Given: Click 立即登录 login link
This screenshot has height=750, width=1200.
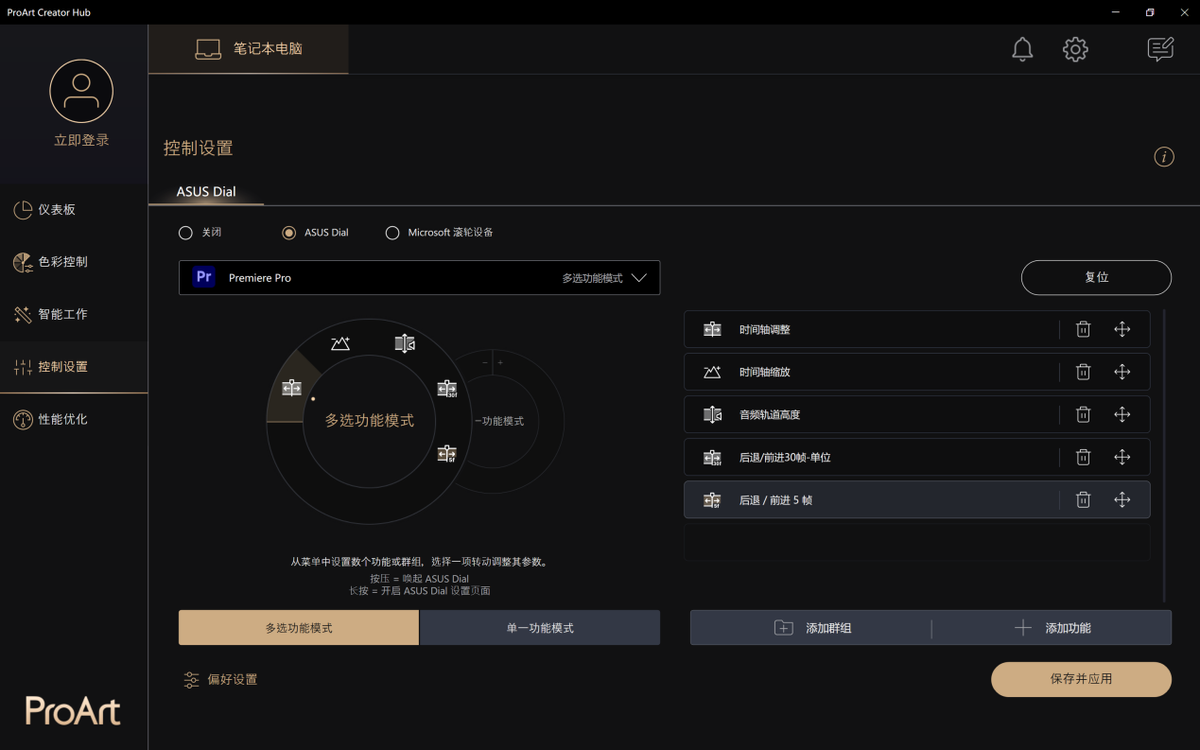Looking at the screenshot, I should 81,140.
